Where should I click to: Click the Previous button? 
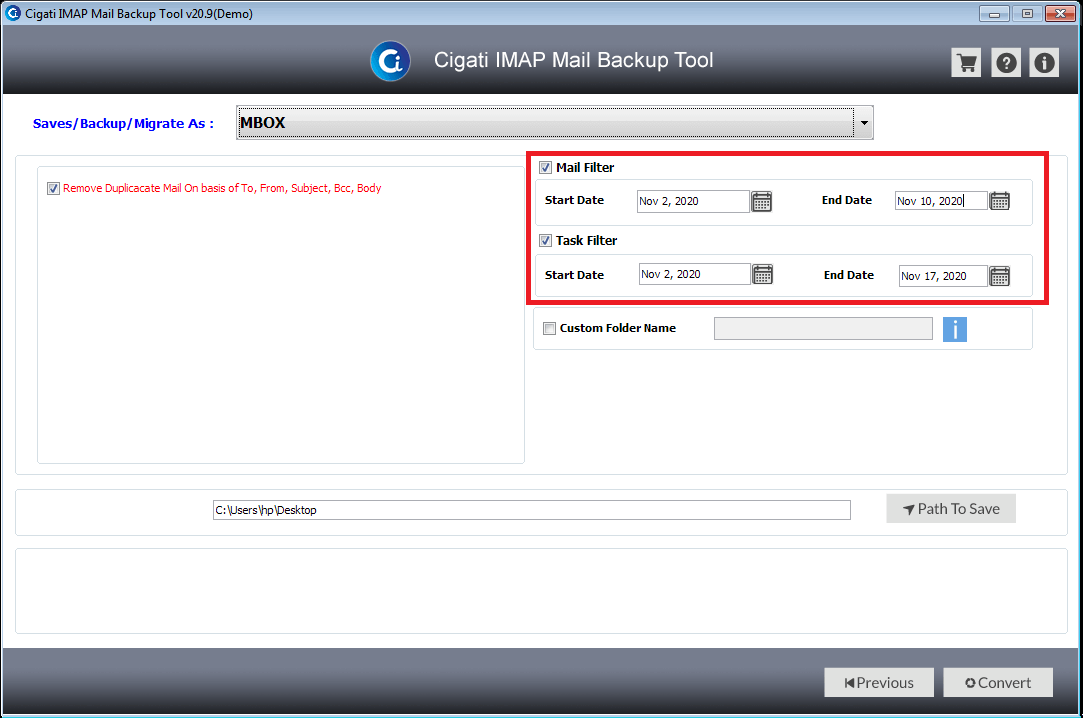click(x=879, y=683)
